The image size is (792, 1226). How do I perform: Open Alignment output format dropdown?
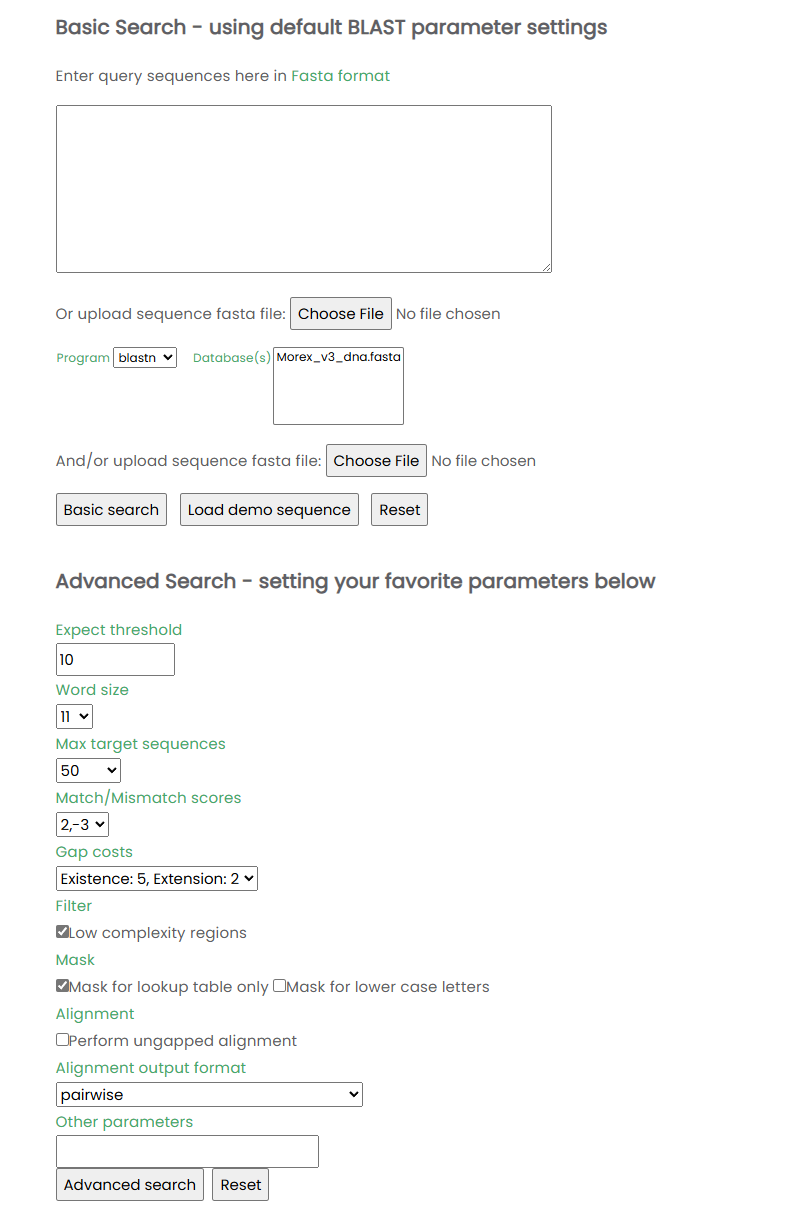[x=209, y=1094]
